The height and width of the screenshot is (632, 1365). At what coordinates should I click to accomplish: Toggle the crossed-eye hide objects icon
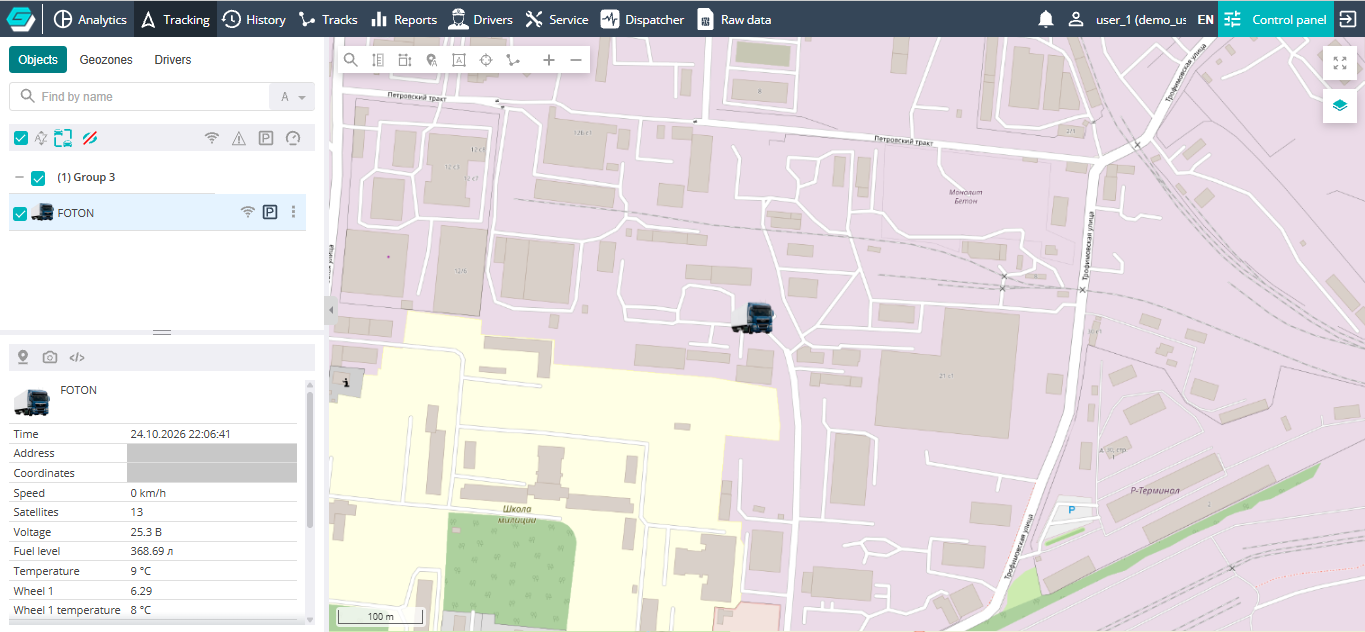coord(89,138)
